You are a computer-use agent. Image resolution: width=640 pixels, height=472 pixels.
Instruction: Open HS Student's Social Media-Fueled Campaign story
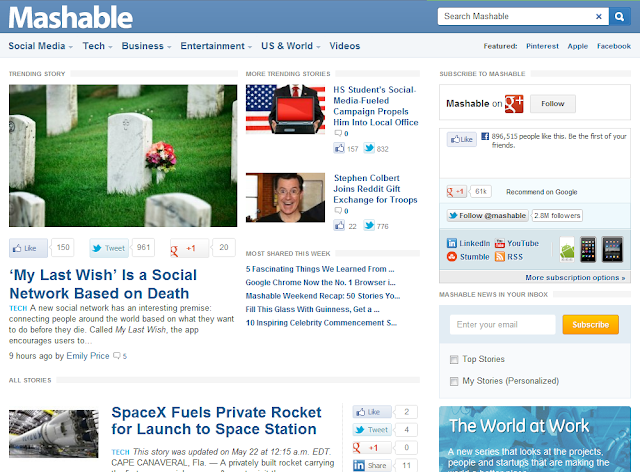[x=376, y=106]
